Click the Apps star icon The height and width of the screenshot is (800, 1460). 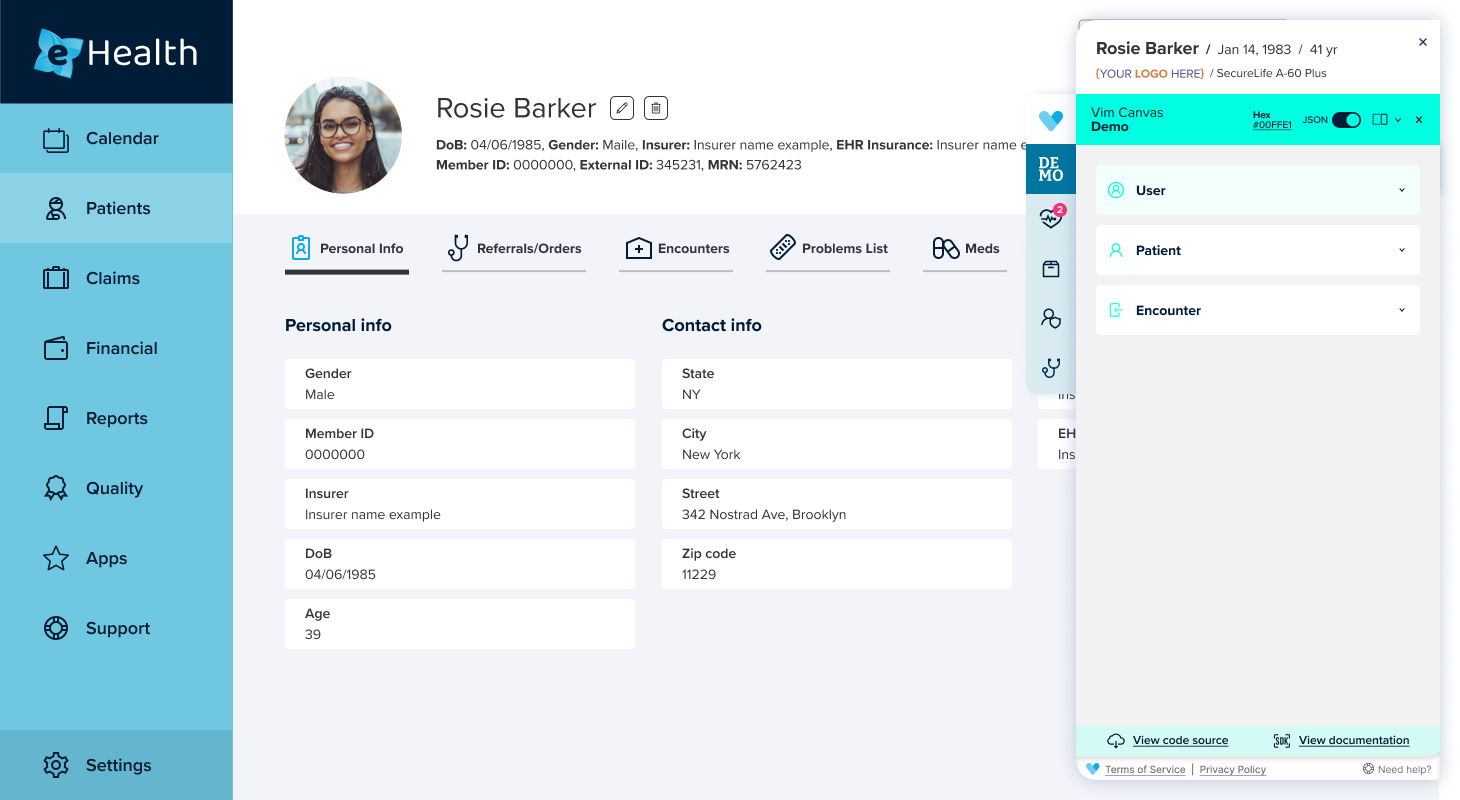pos(56,558)
